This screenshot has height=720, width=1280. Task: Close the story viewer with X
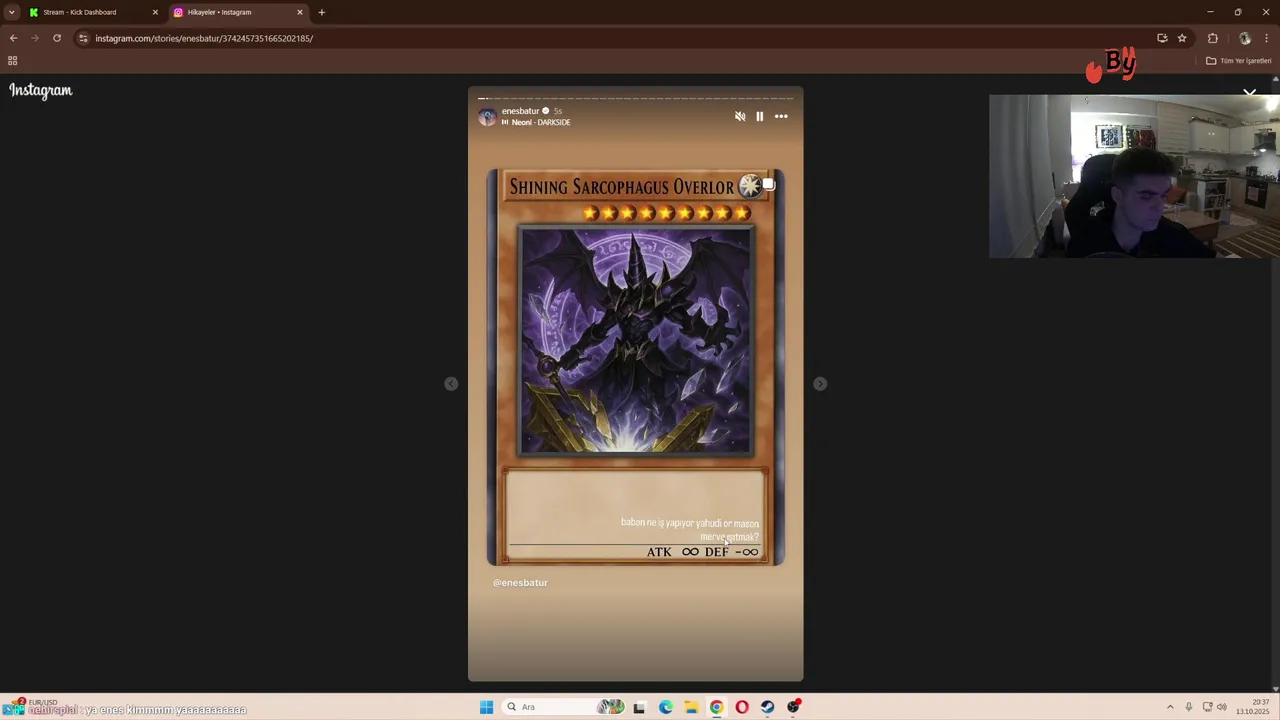click(1250, 93)
